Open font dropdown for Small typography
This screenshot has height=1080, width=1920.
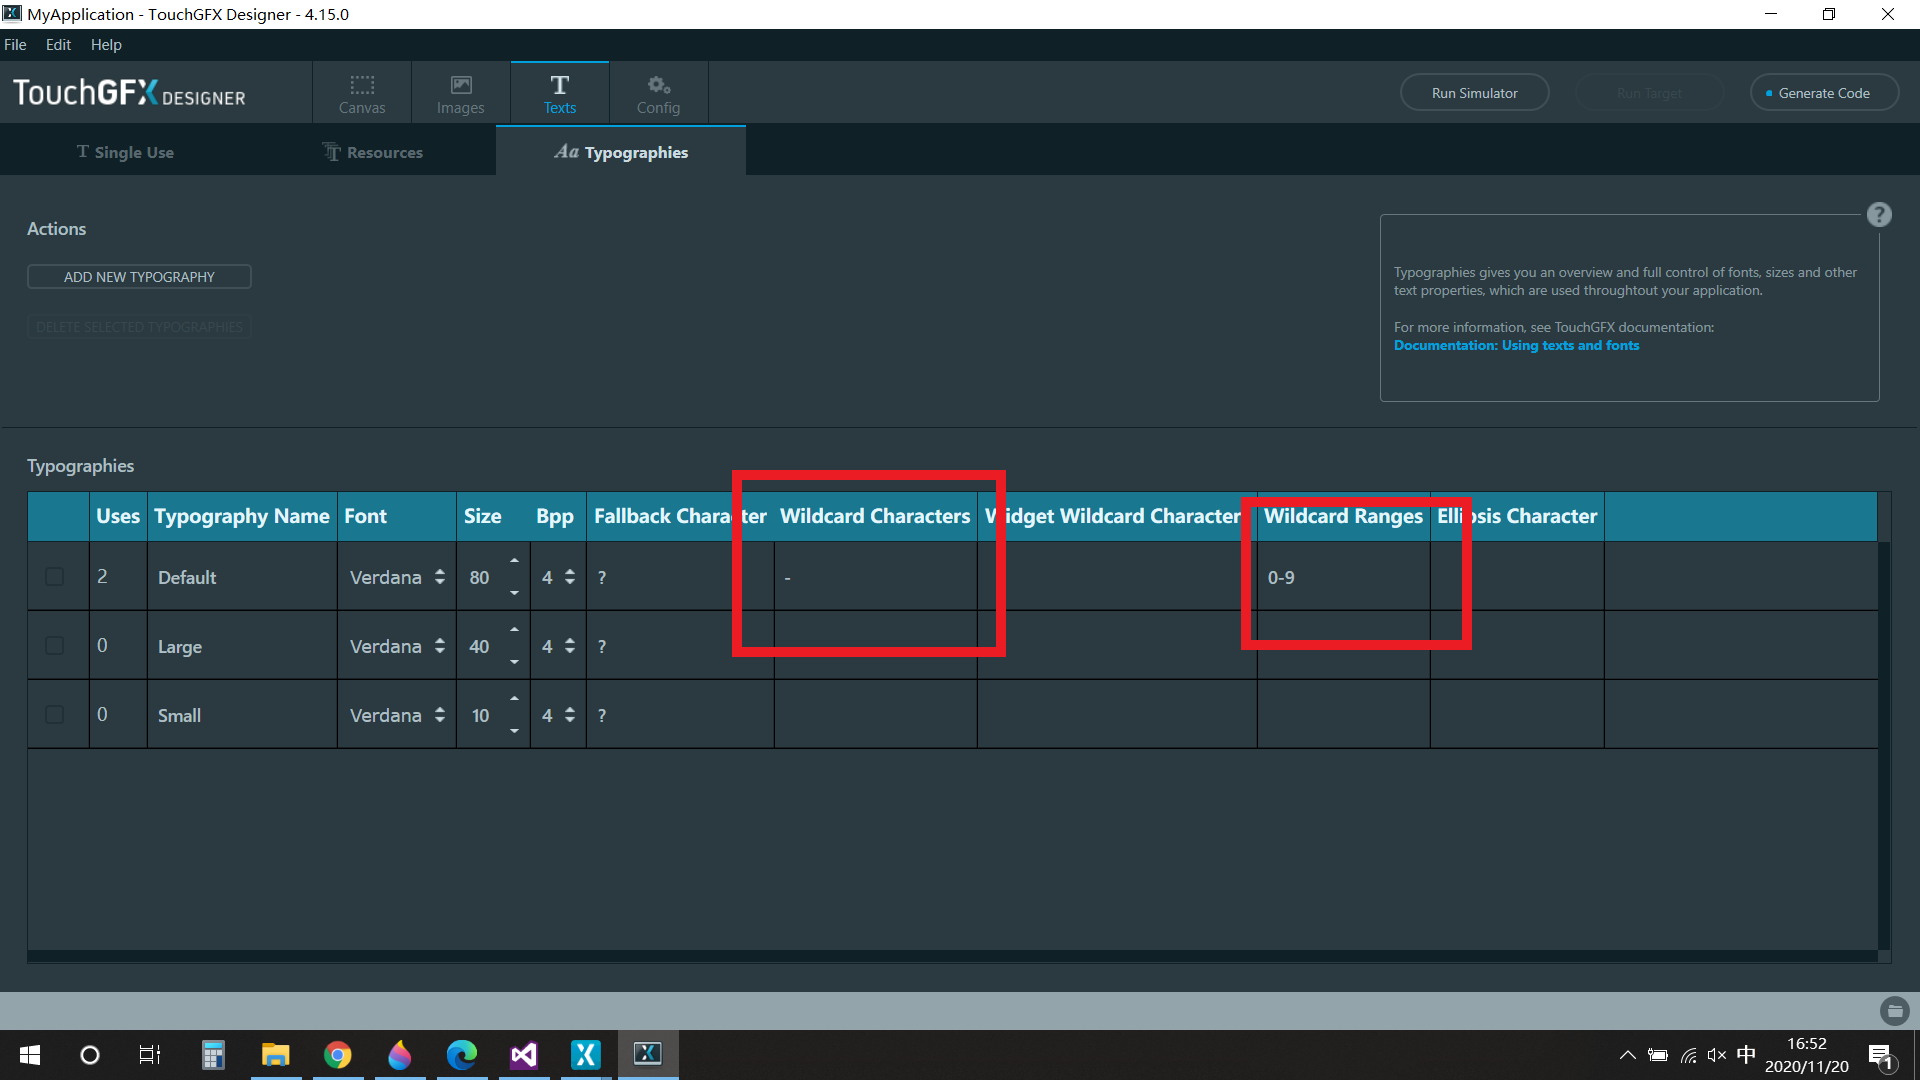(439, 715)
